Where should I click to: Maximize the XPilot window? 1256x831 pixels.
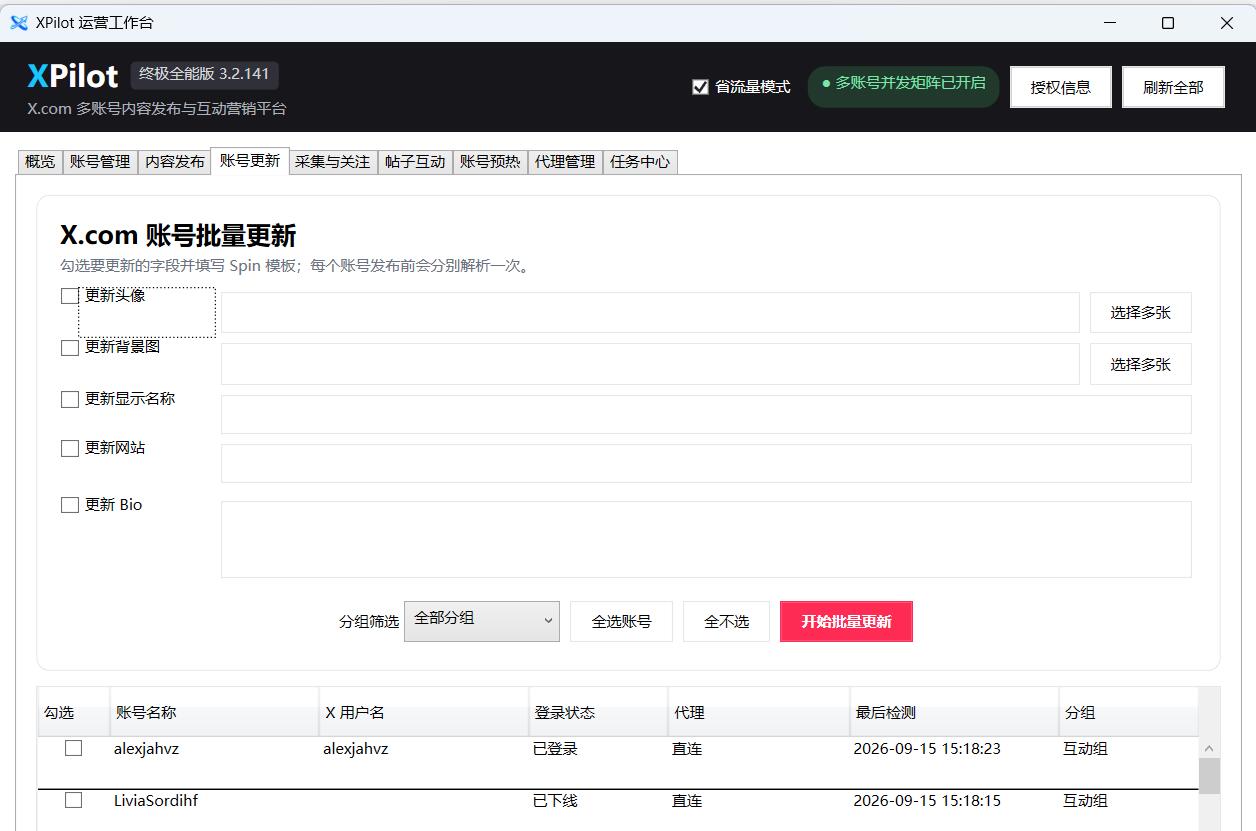pyautogui.click(x=1168, y=23)
